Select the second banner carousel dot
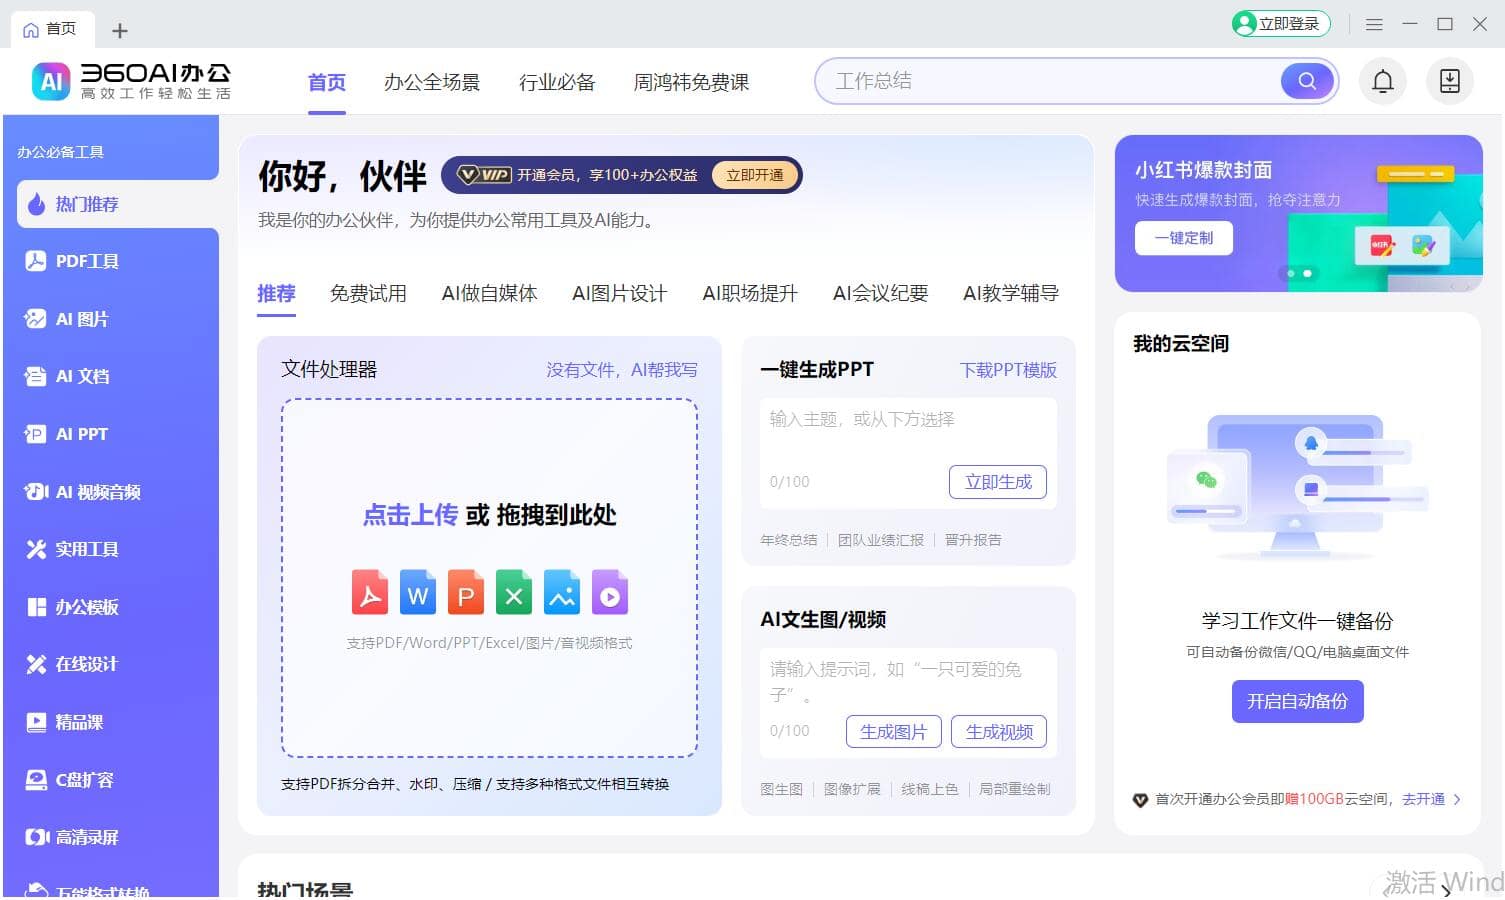This screenshot has width=1505, height=900. pyautogui.click(x=1307, y=273)
